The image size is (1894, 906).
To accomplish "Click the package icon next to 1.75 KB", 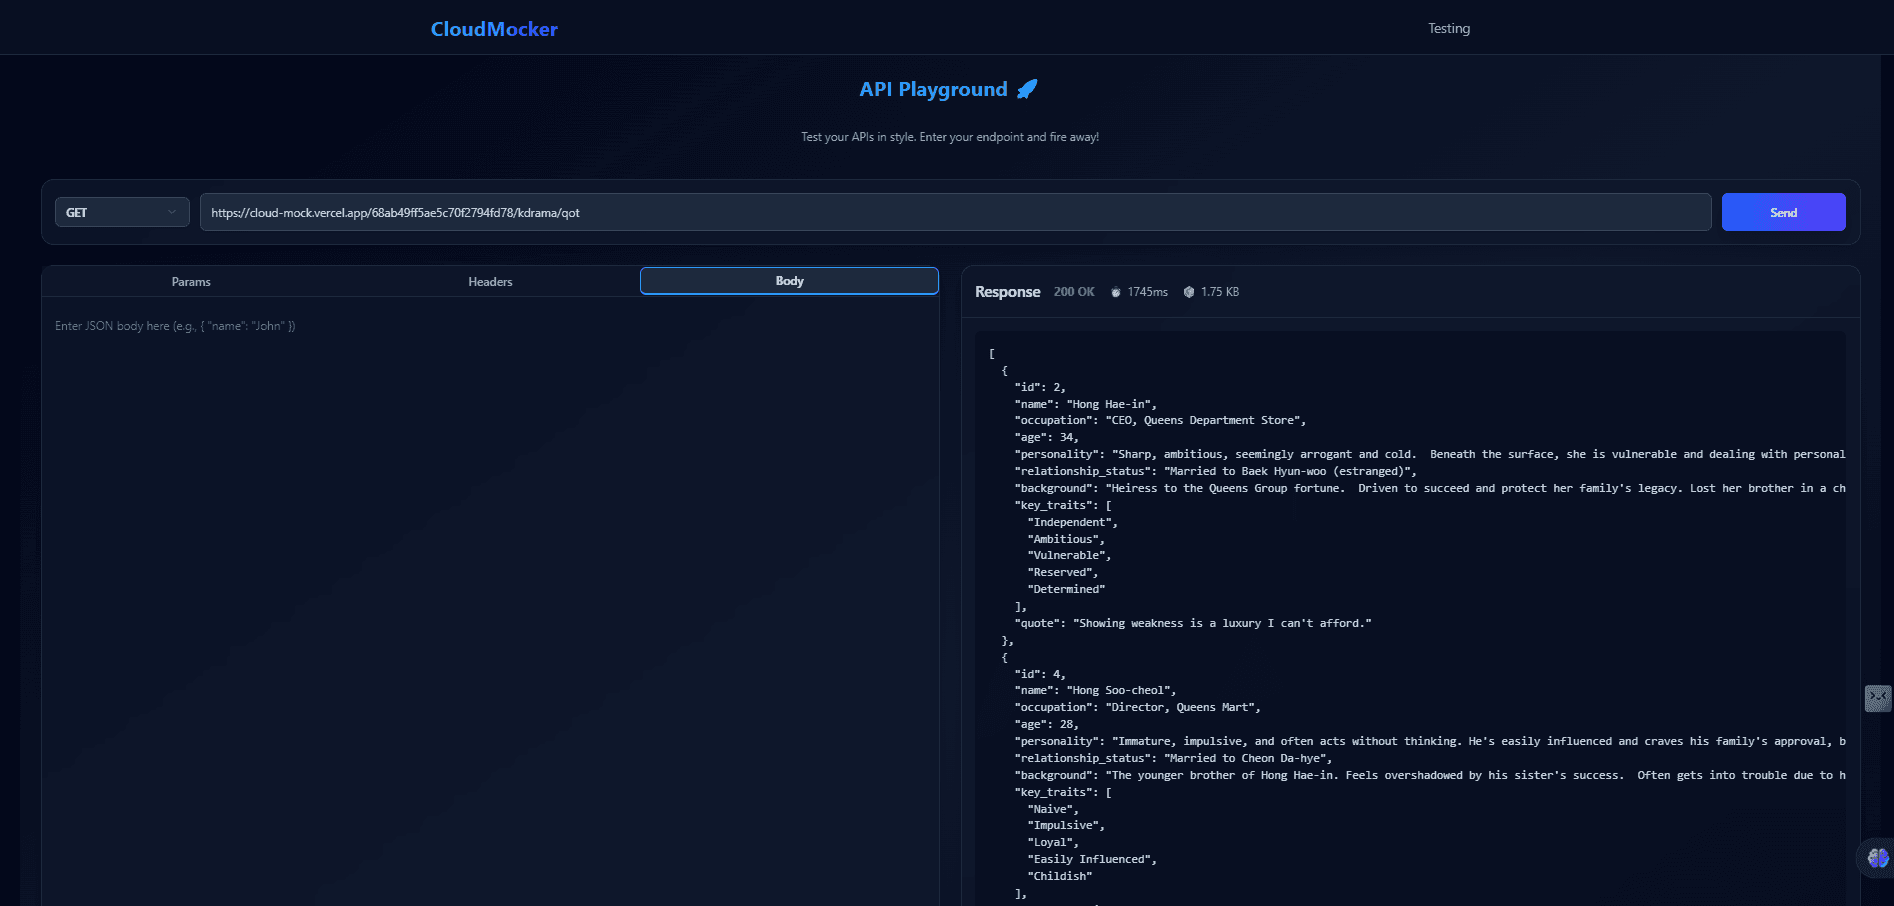I will (x=1188, y=292).
